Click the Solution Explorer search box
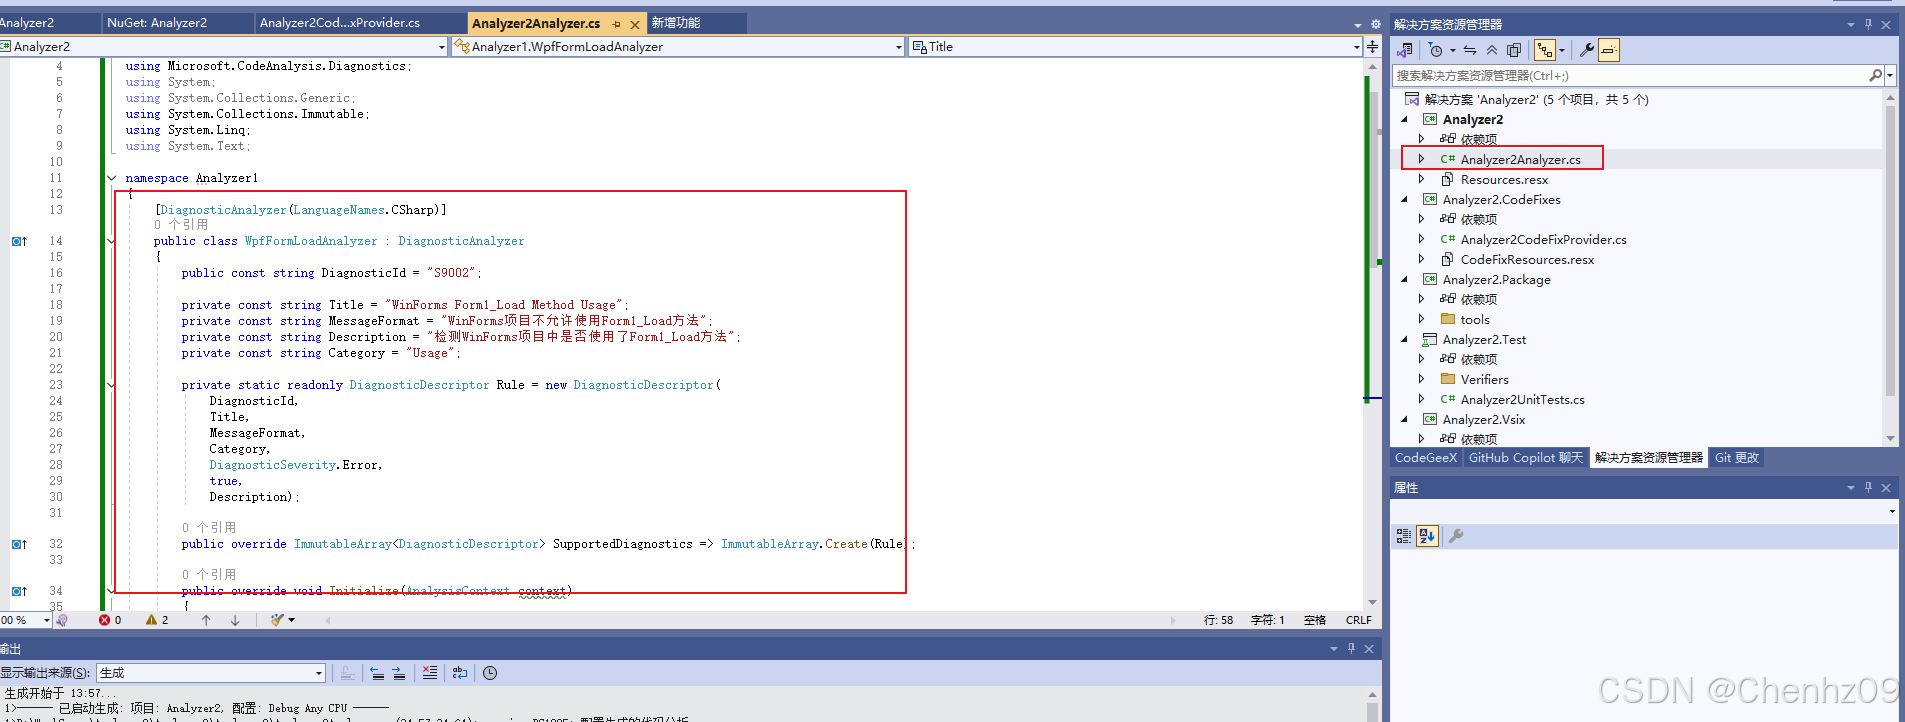1905x722 pixels. tap(1630, 75)
